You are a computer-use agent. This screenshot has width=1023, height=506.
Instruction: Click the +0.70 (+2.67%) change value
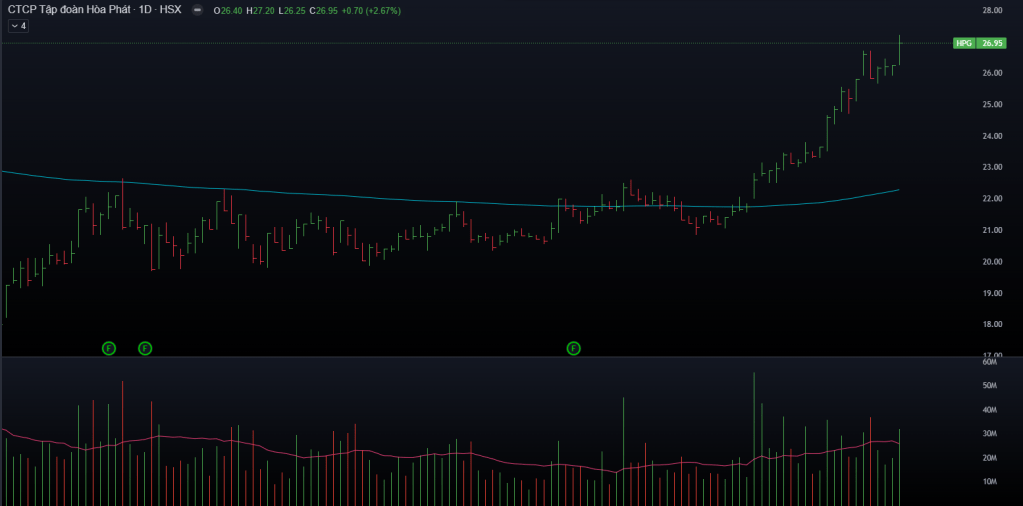point(375,10)
